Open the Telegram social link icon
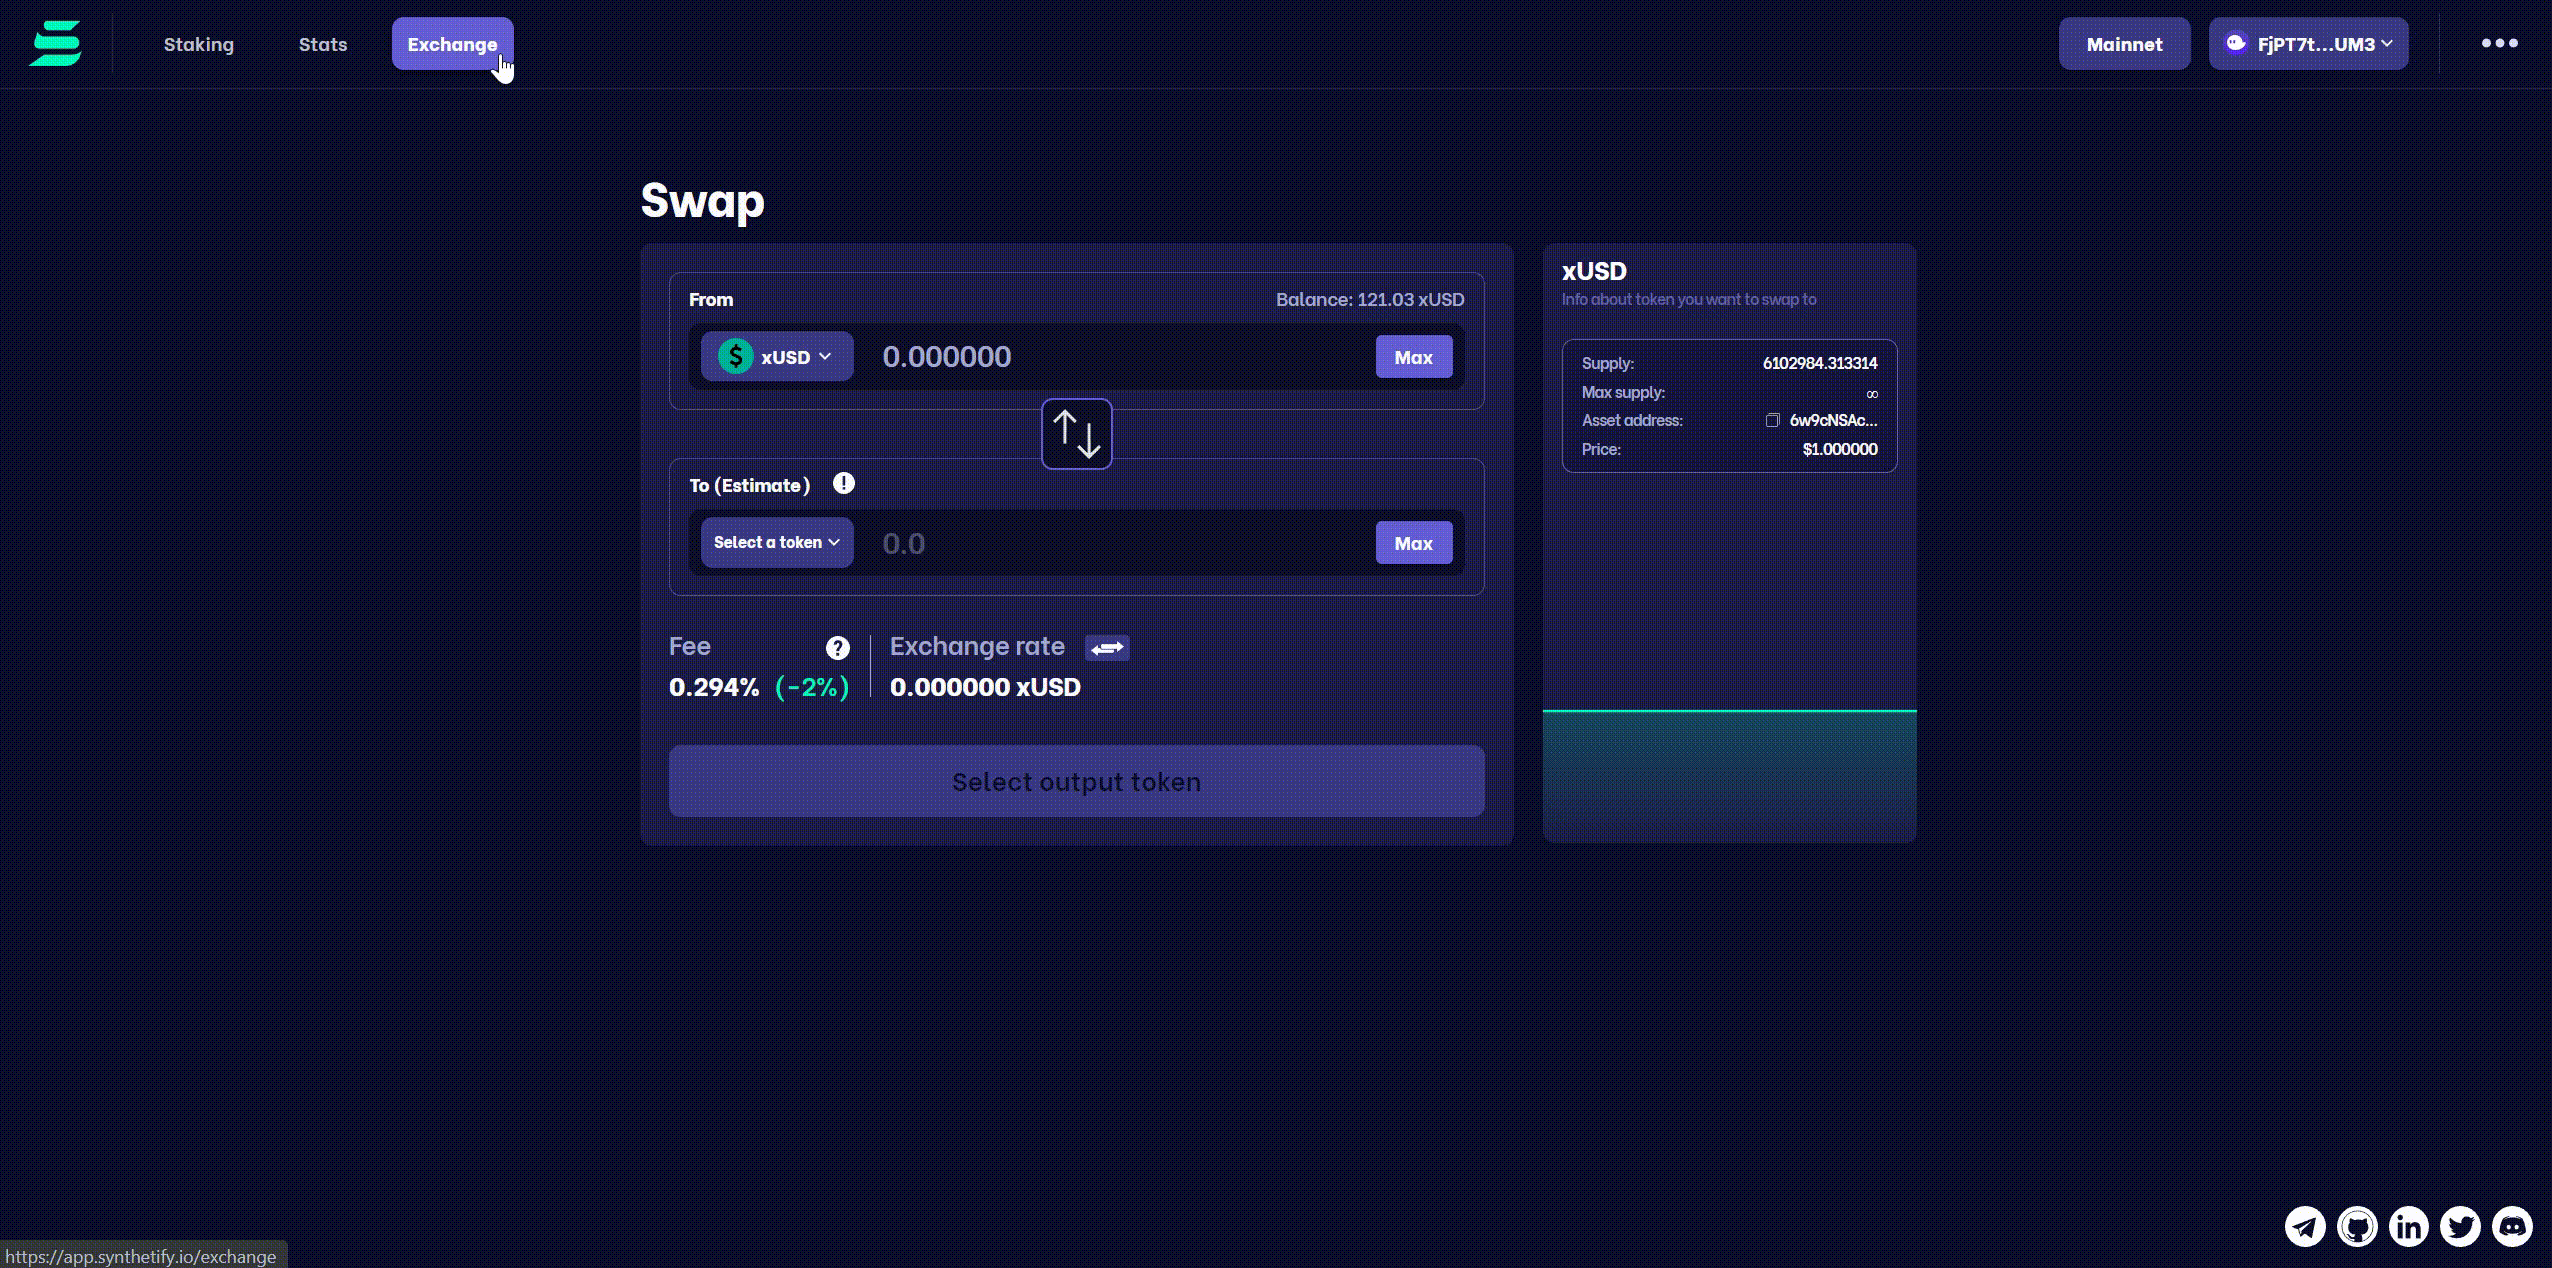The height and width of the screenshot is (1268, 2552). pos(2305,1226)
